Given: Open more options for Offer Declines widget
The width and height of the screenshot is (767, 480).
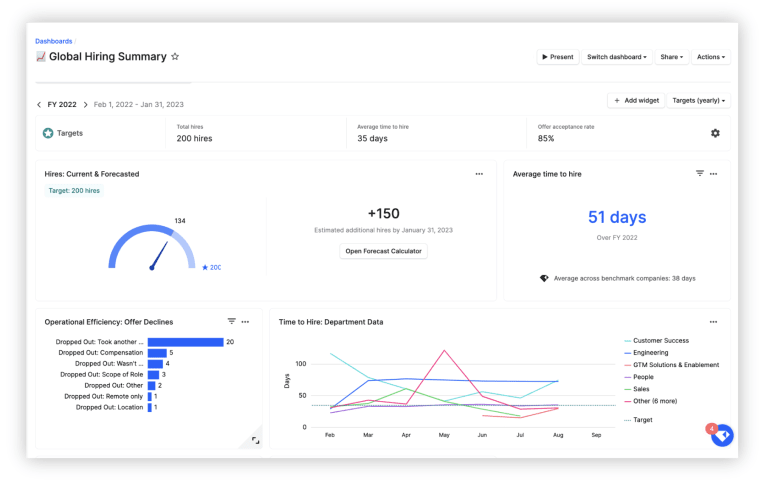Looking at the screenshot, I should point(246,322).
